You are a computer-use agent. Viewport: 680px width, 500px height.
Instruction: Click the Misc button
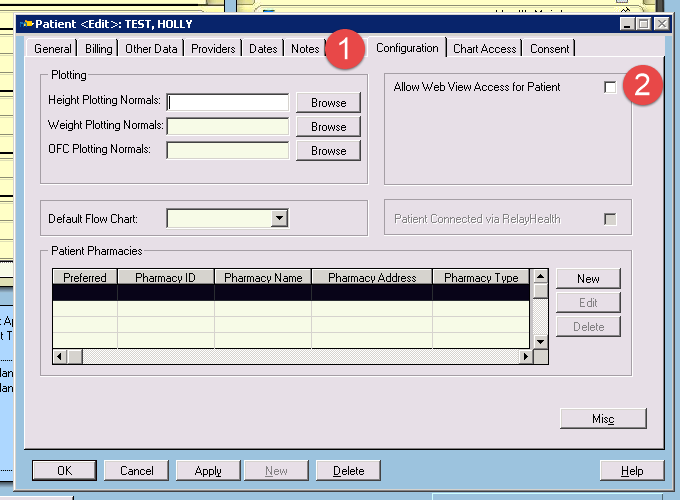point(603,419)
